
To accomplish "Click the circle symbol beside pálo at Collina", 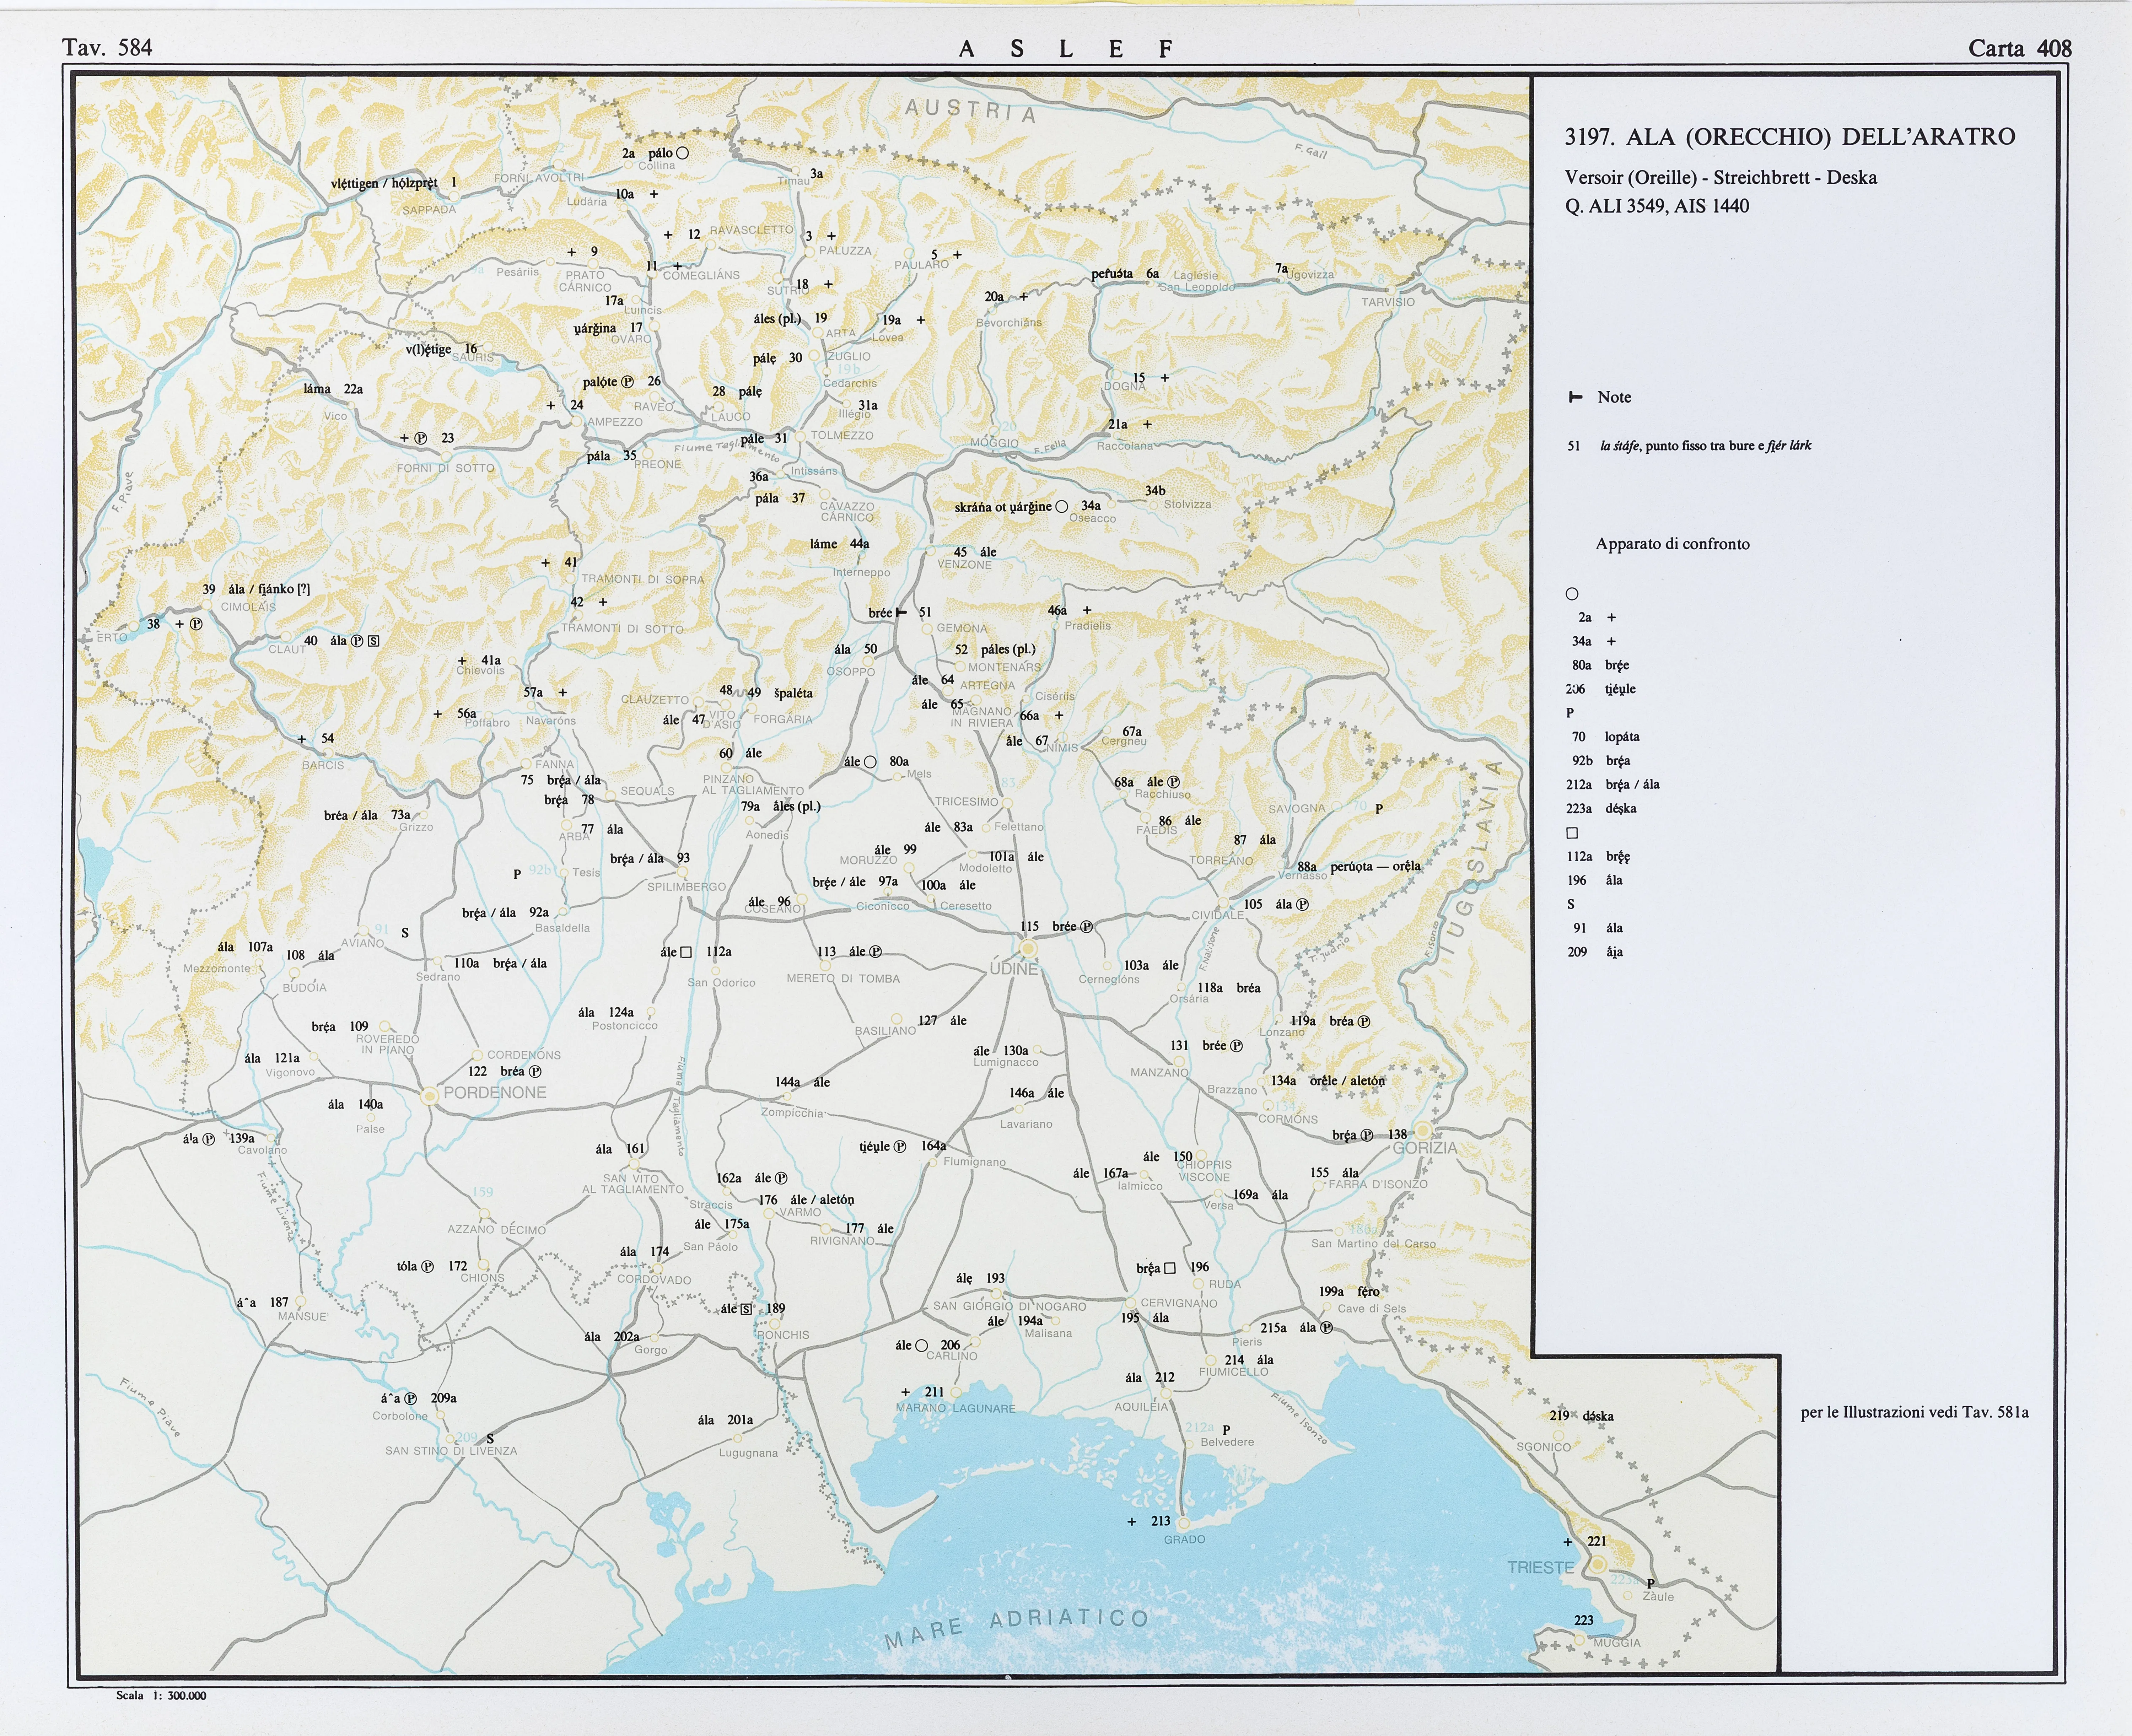I will point(683,153).
